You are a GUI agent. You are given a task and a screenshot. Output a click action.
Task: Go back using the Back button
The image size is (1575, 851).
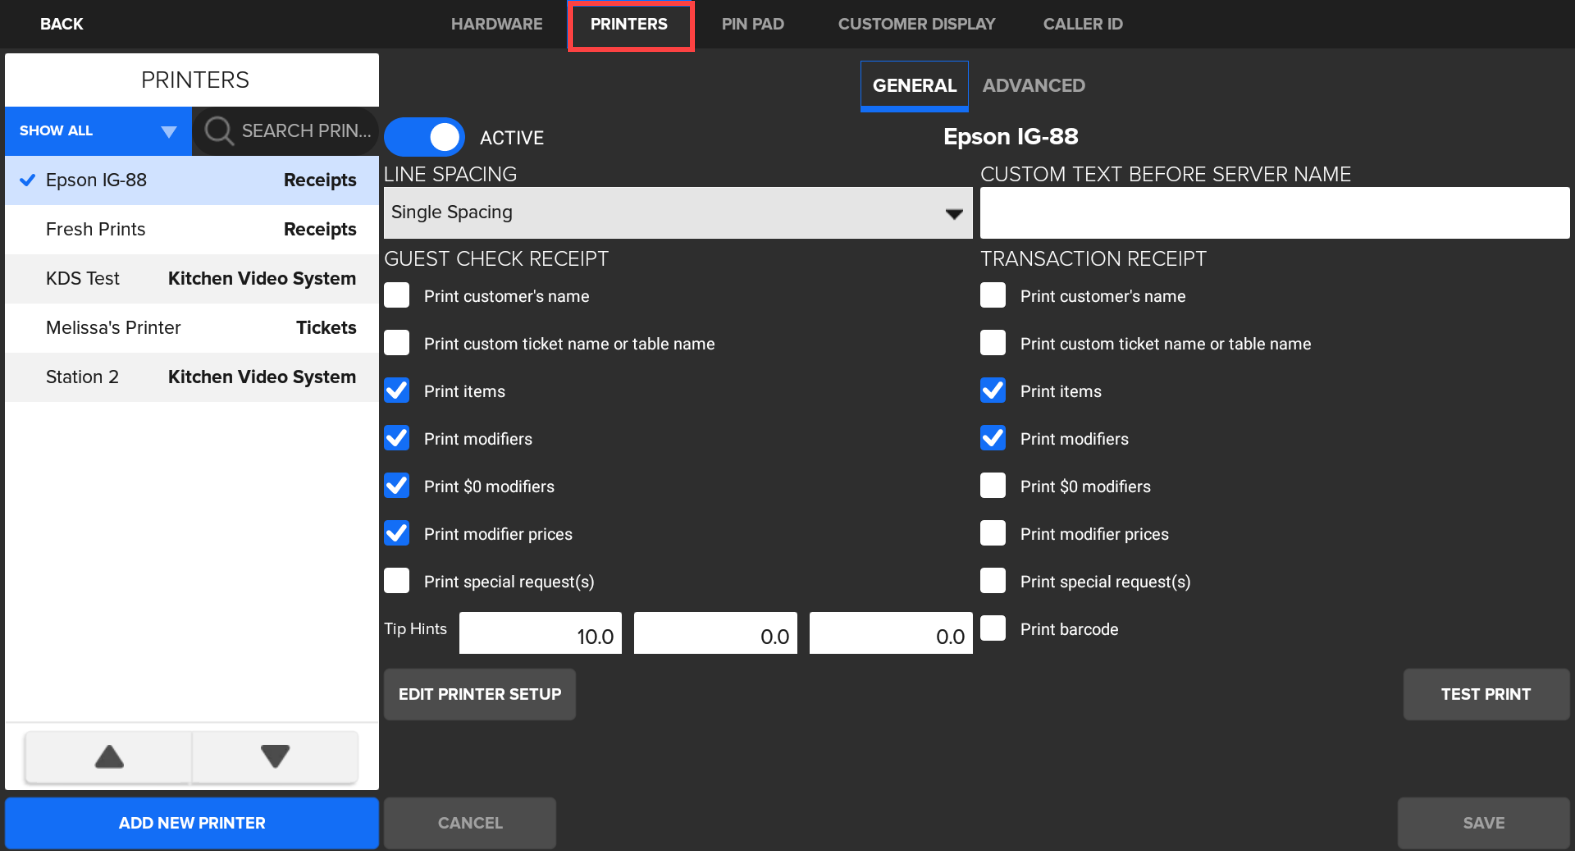[x=61, y=24]
